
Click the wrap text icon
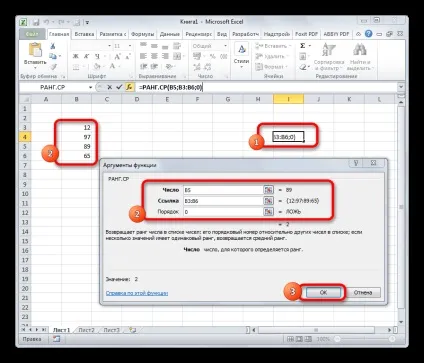pos(177,46)
